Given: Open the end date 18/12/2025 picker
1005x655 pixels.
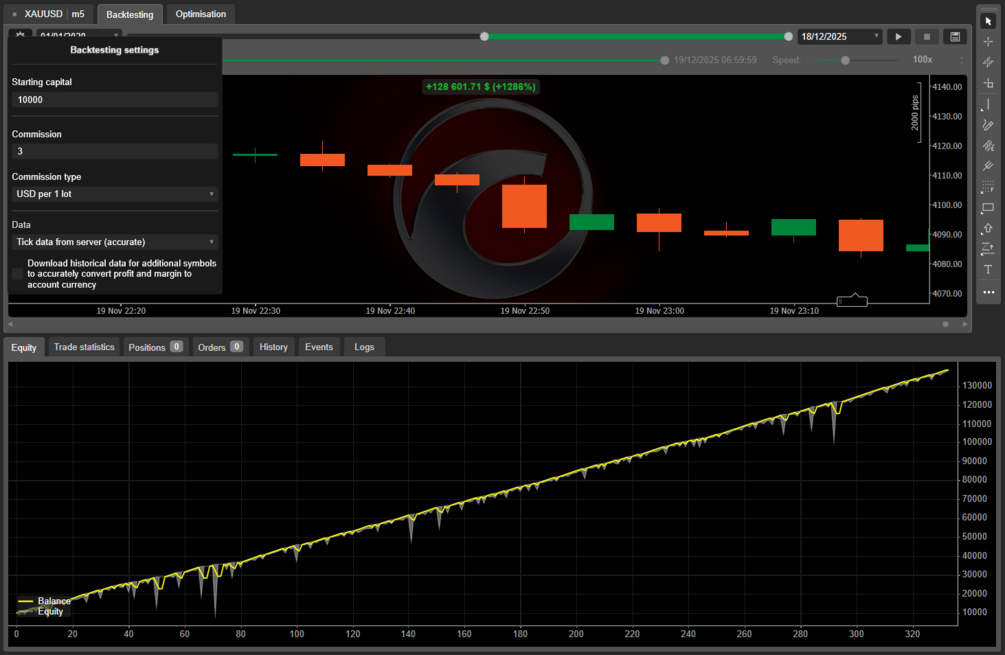Looking at the screenshot, I should pos(840,37).
